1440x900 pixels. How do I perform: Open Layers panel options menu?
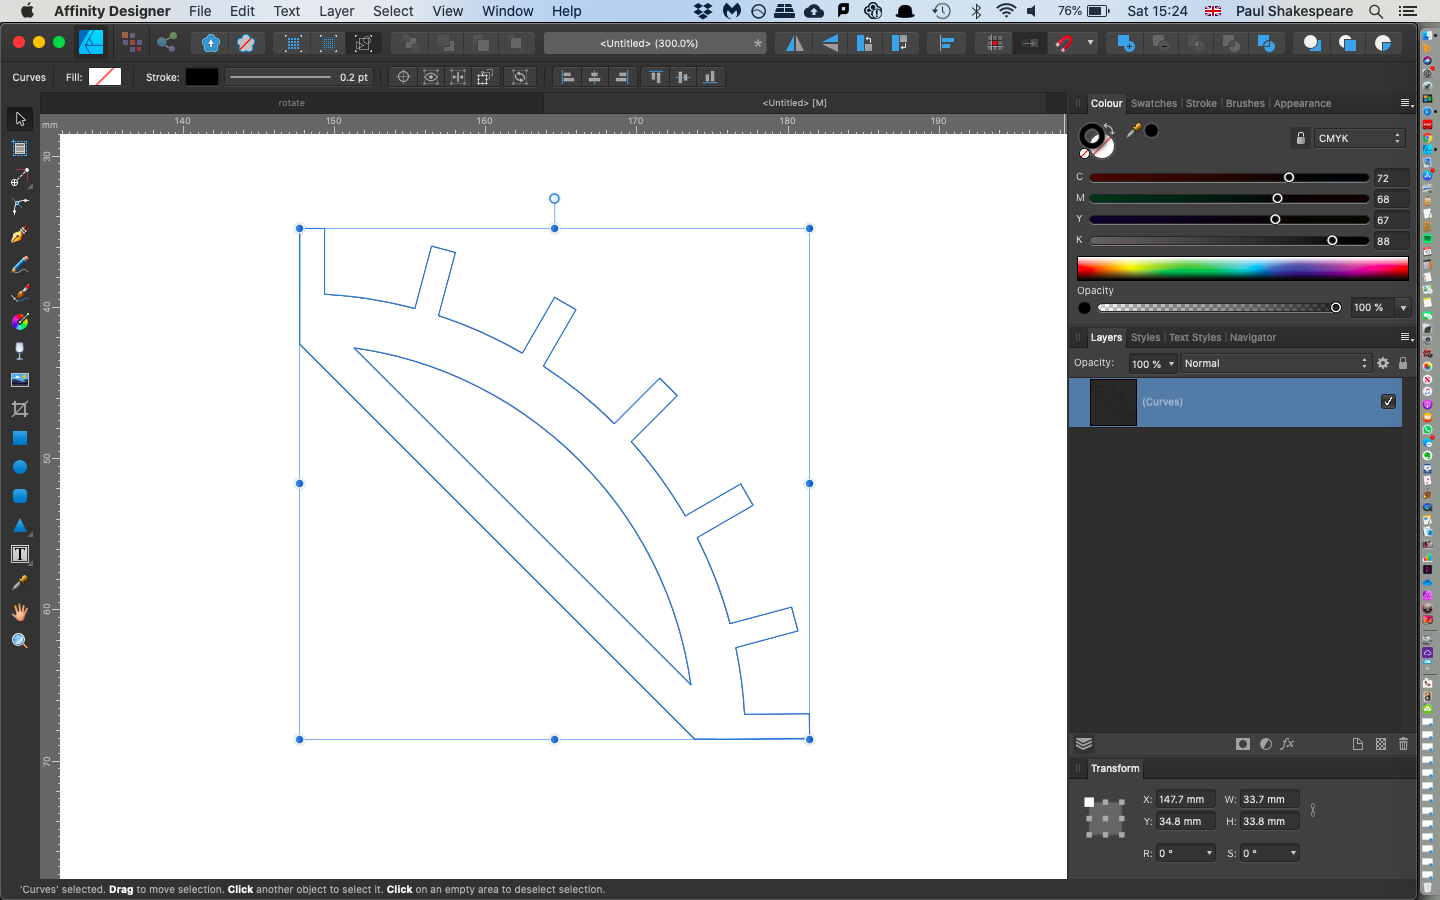(1406, 337)
